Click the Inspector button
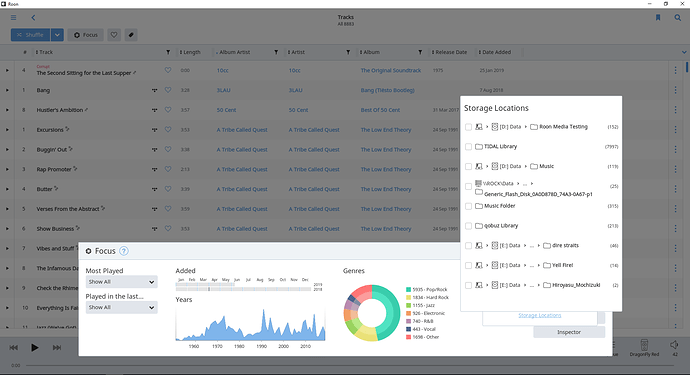 coord(569,332)
